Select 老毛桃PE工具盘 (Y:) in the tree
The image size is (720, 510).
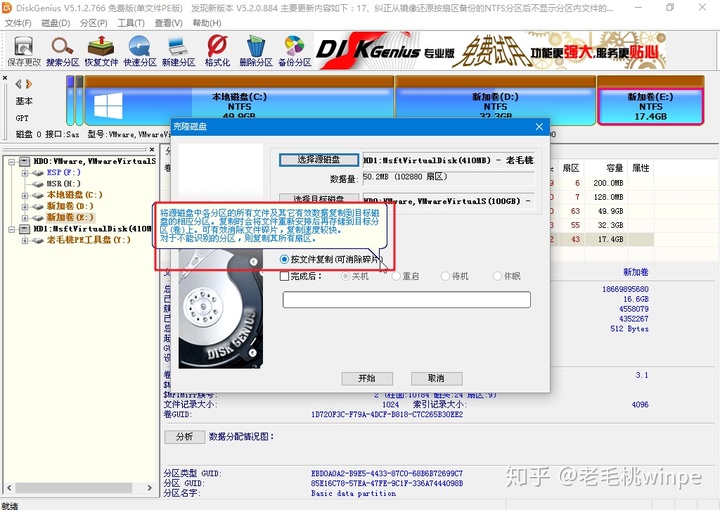[x=88, y=240]
